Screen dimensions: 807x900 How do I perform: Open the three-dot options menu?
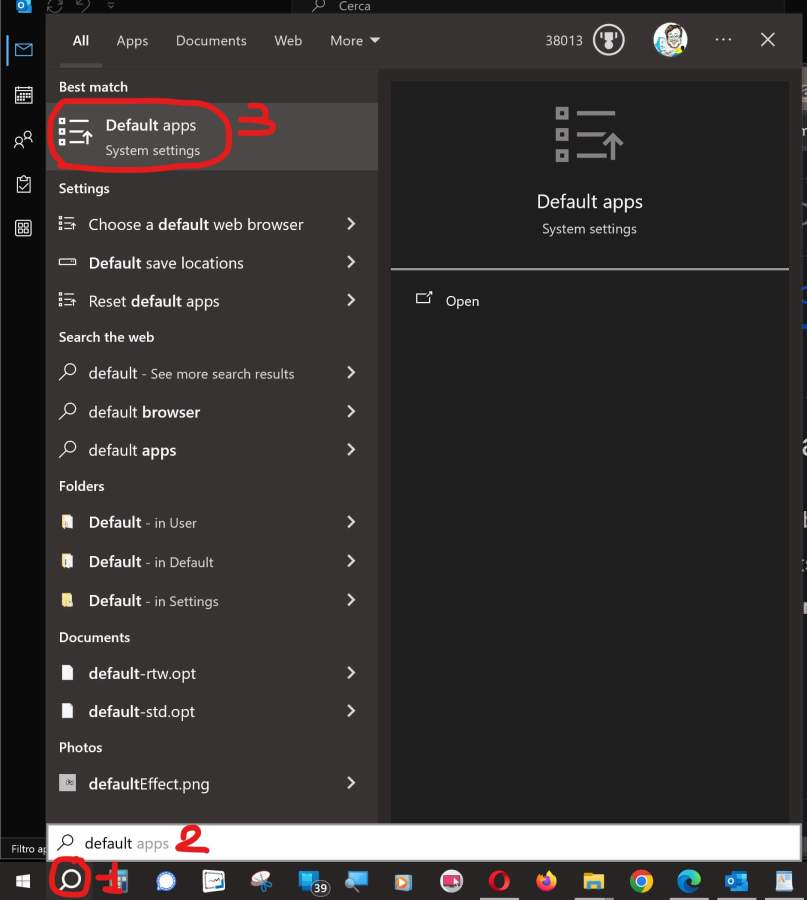724,40
